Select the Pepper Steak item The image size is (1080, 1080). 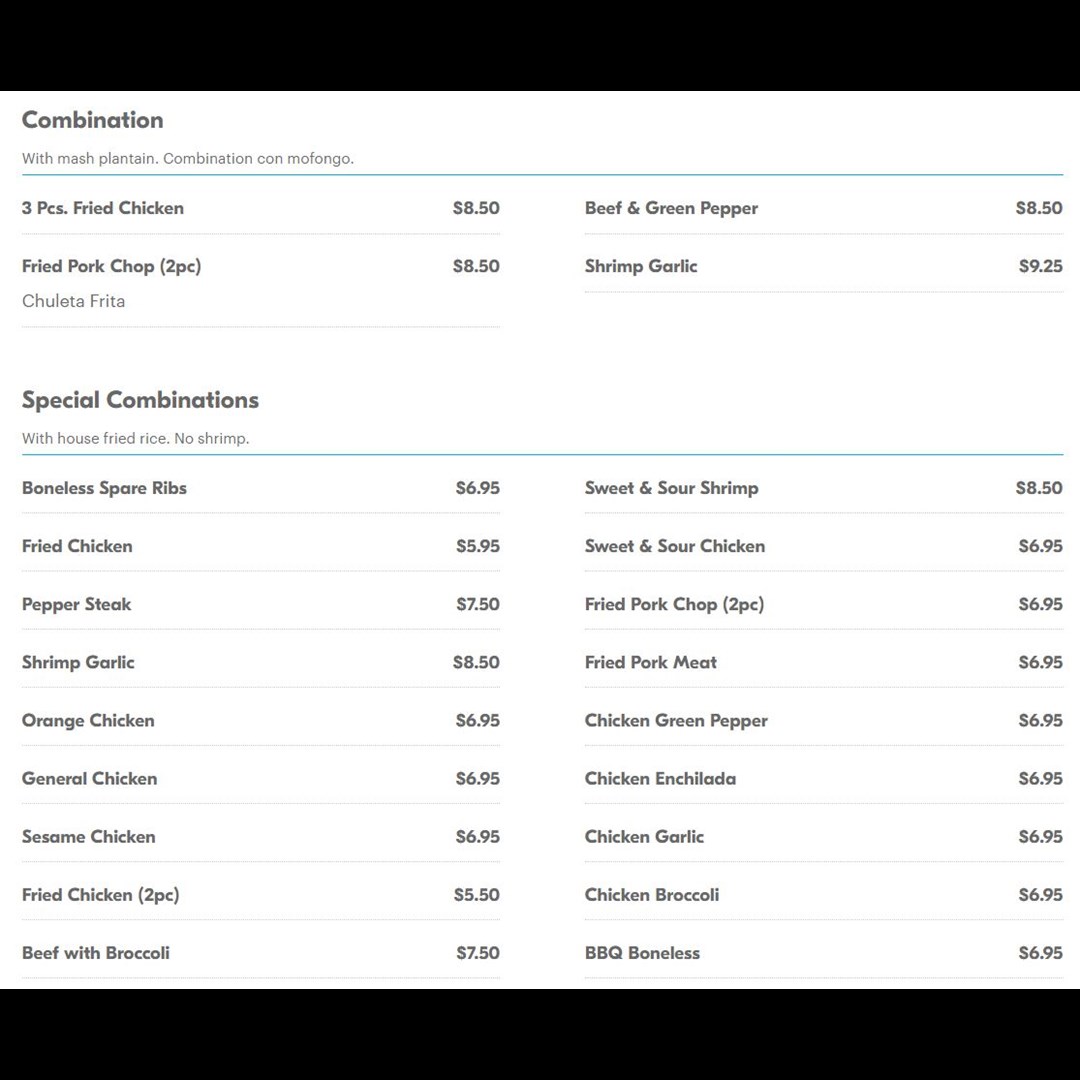[x=260, y=604]
